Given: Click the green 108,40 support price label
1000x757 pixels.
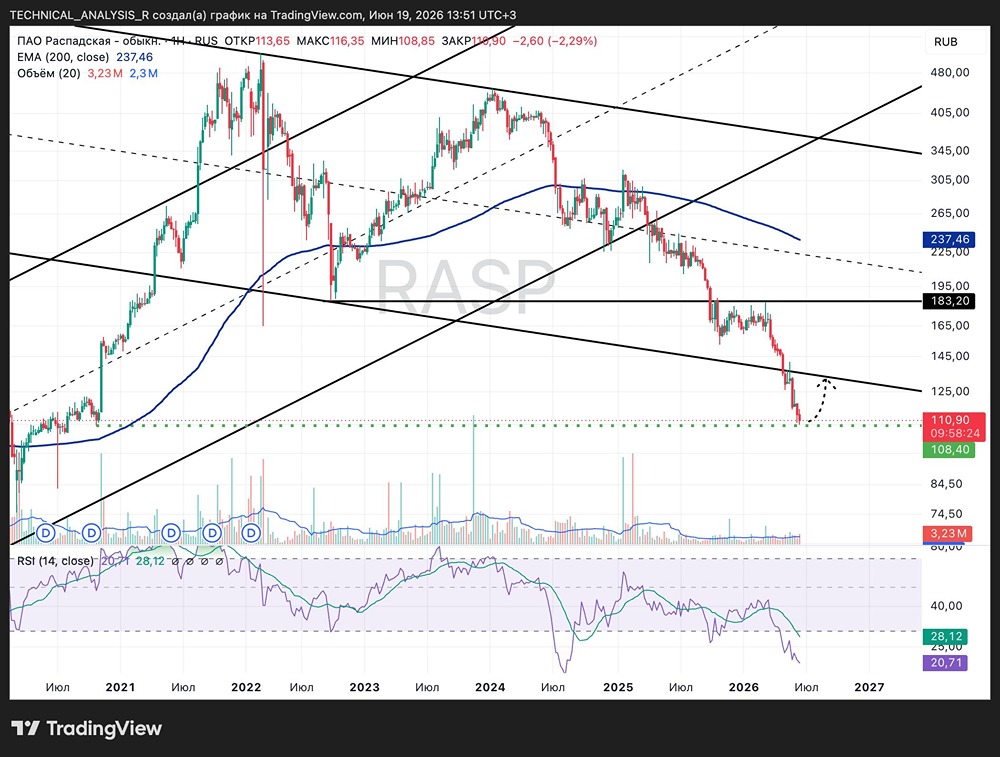Looking at the screenshot, I should pyautogui.click(x=948, y=450).
